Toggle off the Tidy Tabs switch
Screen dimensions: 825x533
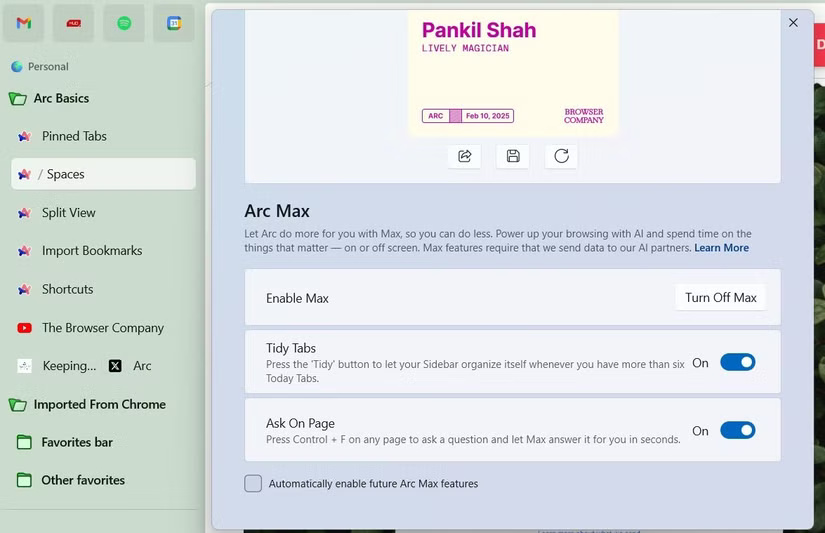(x=738, y=363)
